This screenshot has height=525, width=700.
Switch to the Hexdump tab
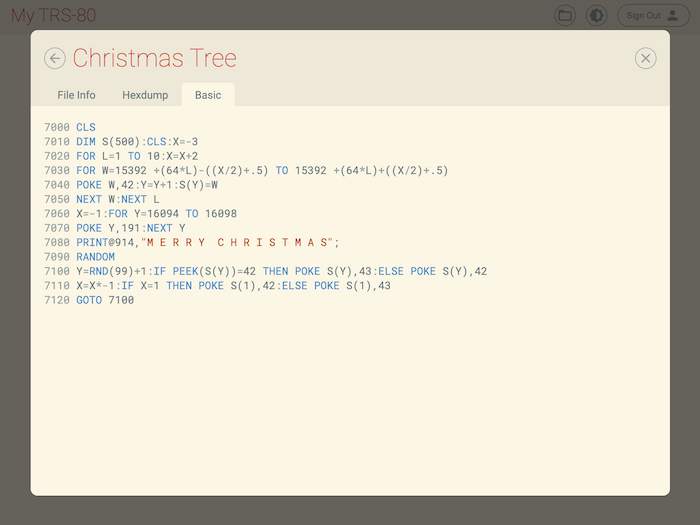[x=145, y=95]
